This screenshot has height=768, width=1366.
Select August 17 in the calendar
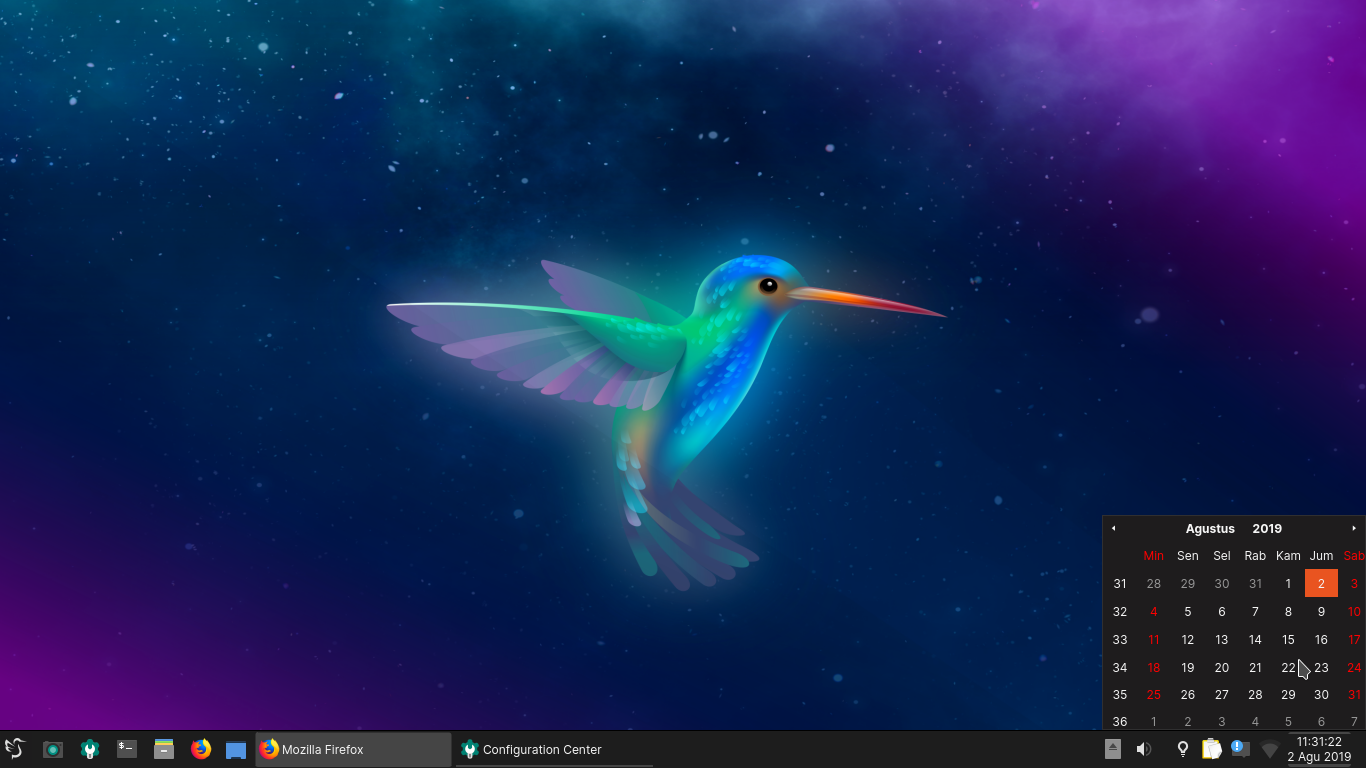[1354, 639]
